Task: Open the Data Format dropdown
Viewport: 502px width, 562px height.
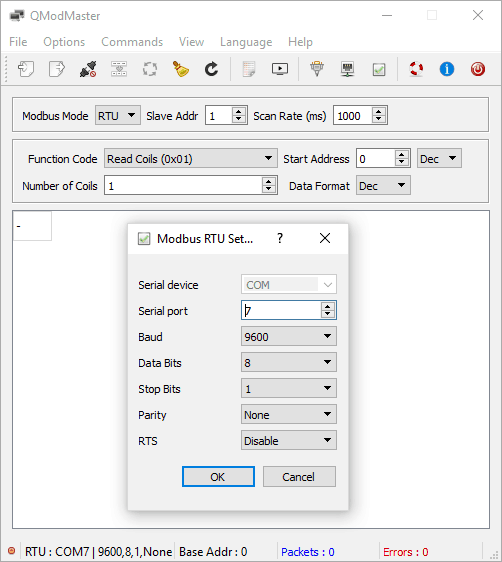Action: click(x=383, y=185)
